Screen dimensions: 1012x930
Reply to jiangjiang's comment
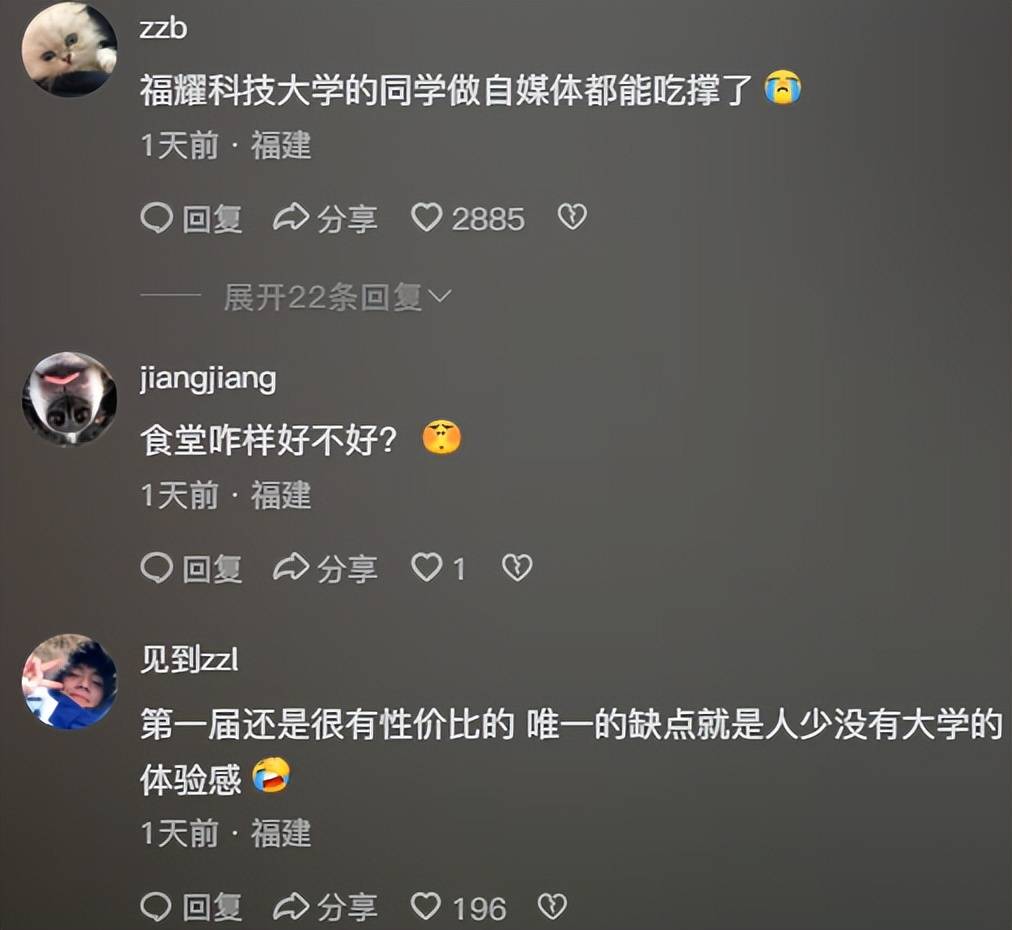[192, 569]
